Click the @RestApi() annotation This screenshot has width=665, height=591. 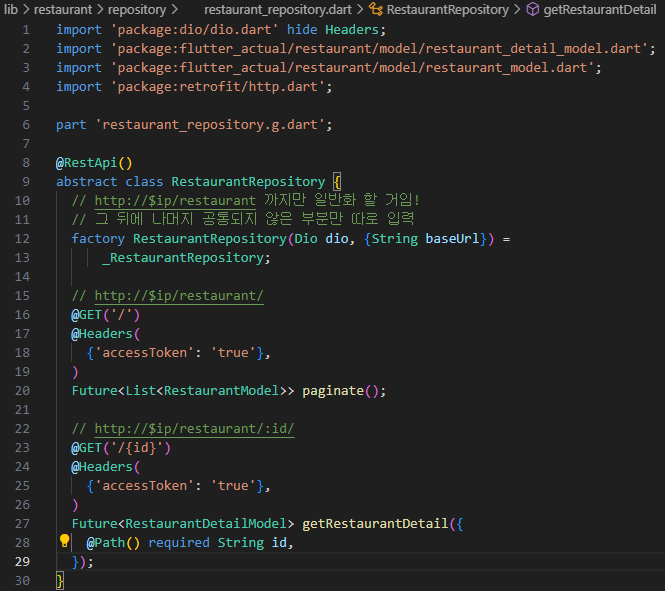coord(94,163)
